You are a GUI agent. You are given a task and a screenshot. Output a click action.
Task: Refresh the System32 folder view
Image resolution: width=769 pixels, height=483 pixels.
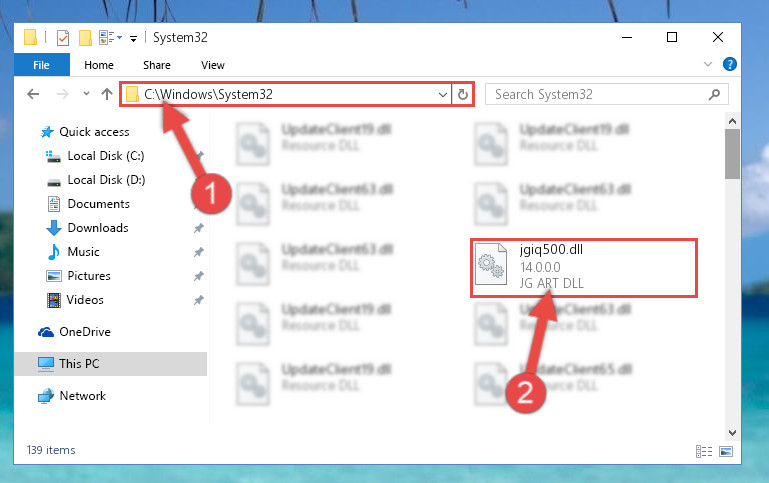[x=462, y=94]
